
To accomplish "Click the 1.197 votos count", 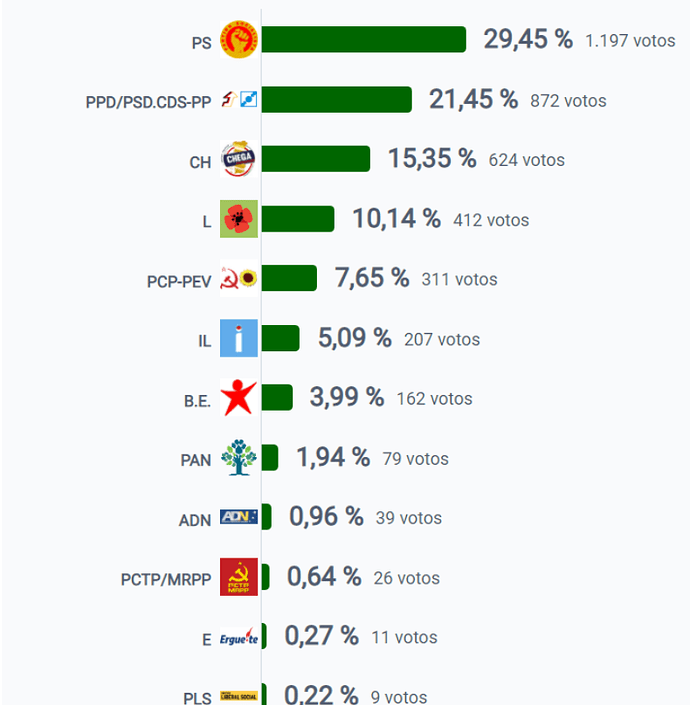I will [x=630, y=41].
